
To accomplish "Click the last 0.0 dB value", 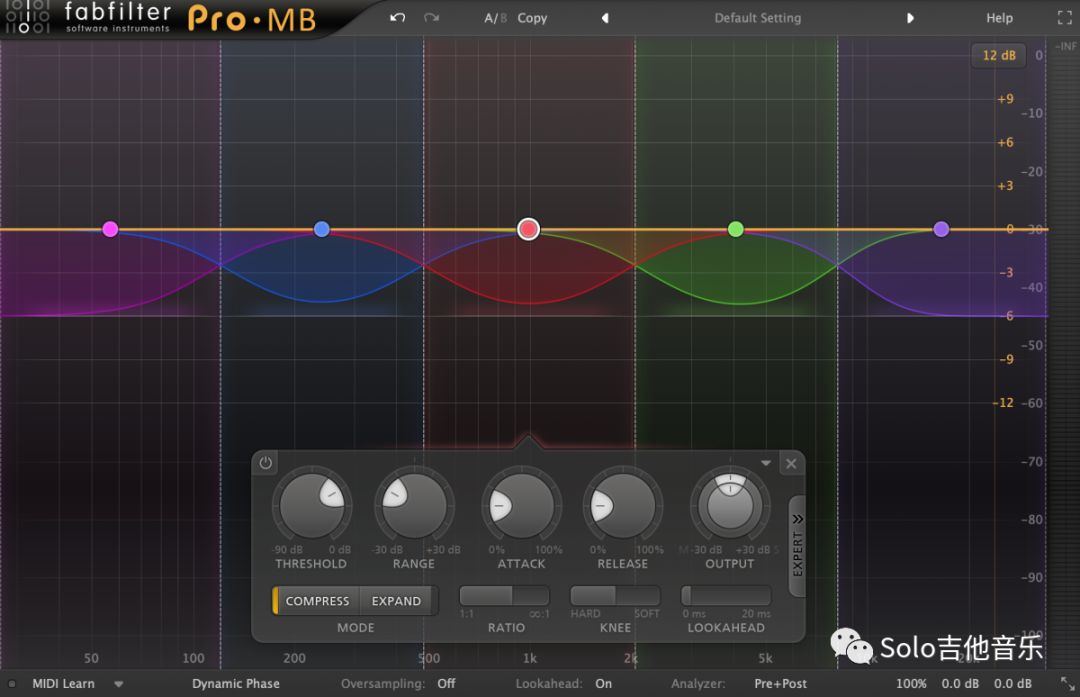I will (1012, 684).
